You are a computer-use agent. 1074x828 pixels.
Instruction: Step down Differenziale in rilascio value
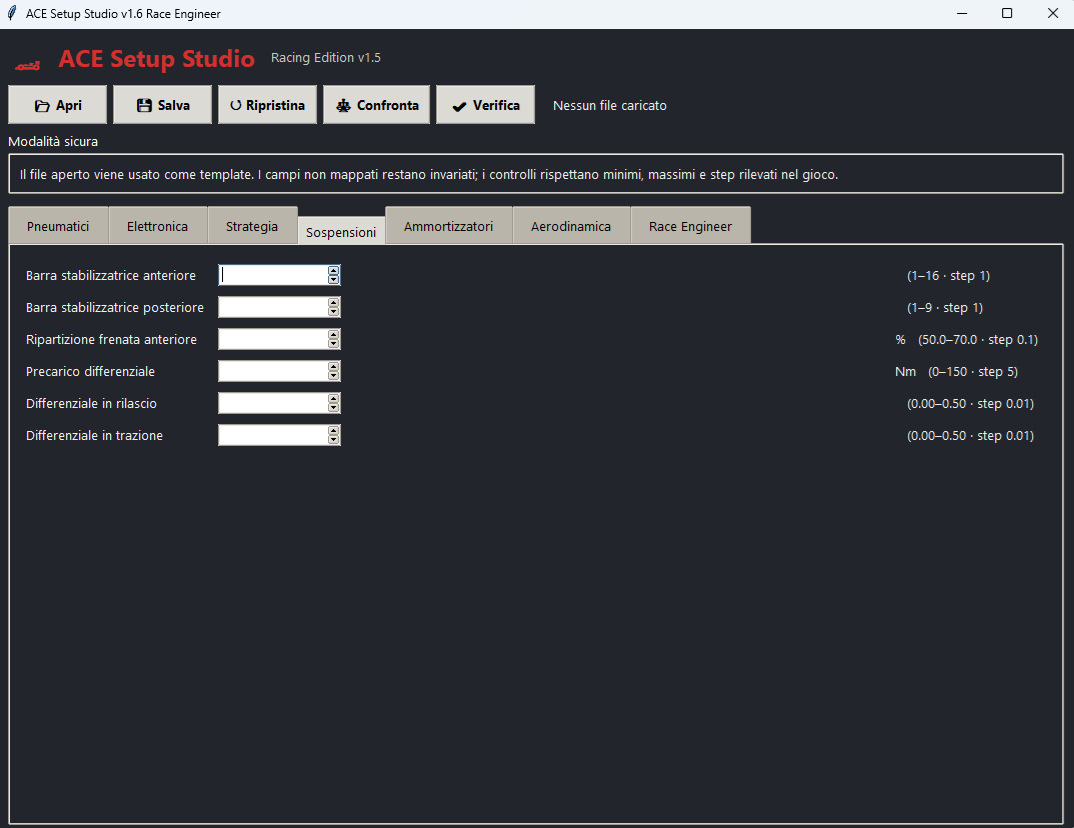[x=334, y=407]
